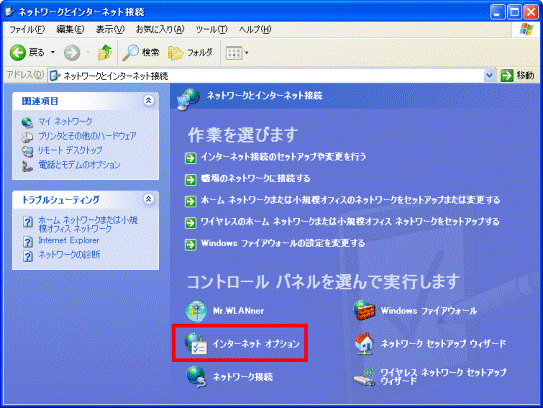Select Windows ファイアウォールの設定を変更する task
The image size is (543, 408).
tap(283, 243)
